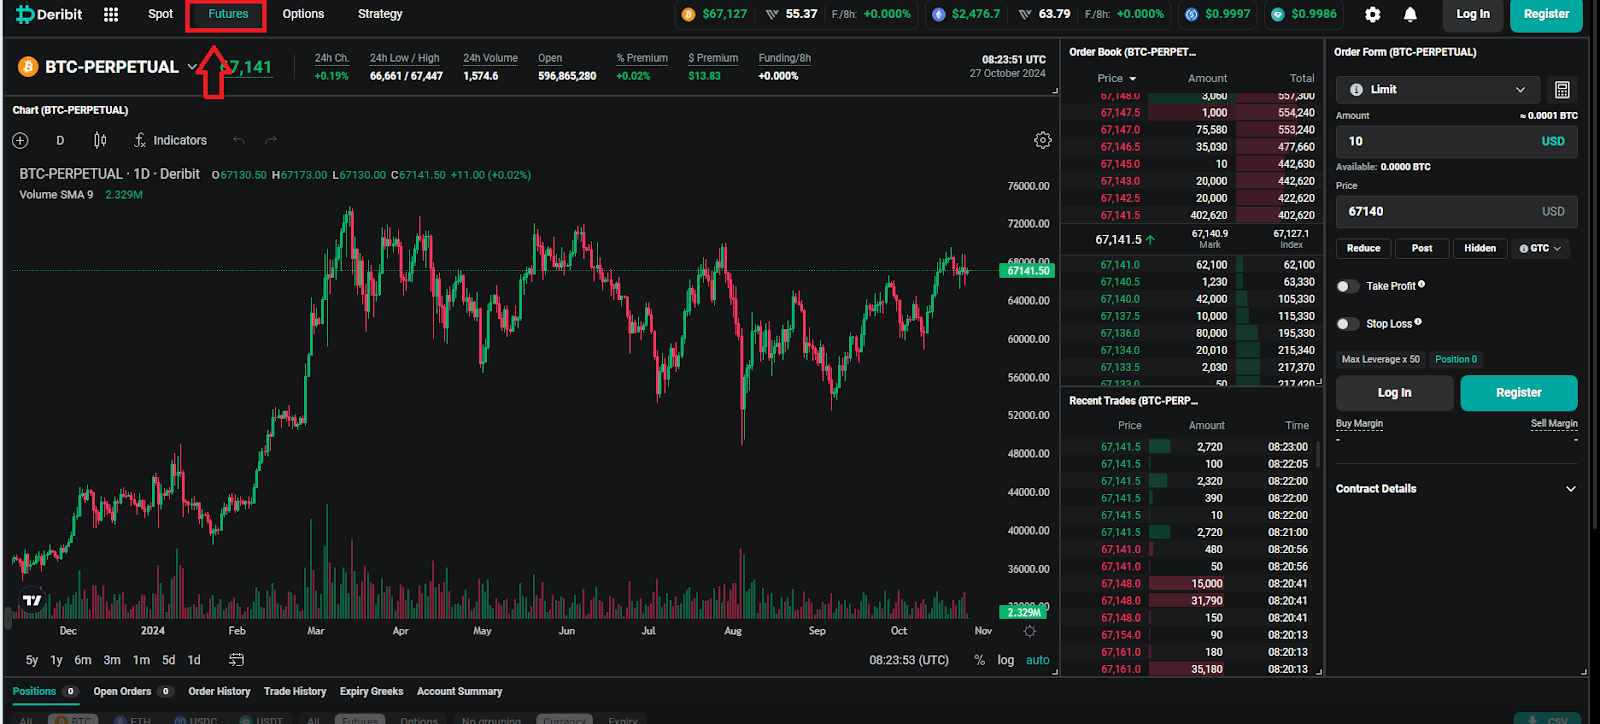Open the order book Price grouping dropdown
The image size is (1600, 724).
pyautogui.click(x=1117, y=78)
